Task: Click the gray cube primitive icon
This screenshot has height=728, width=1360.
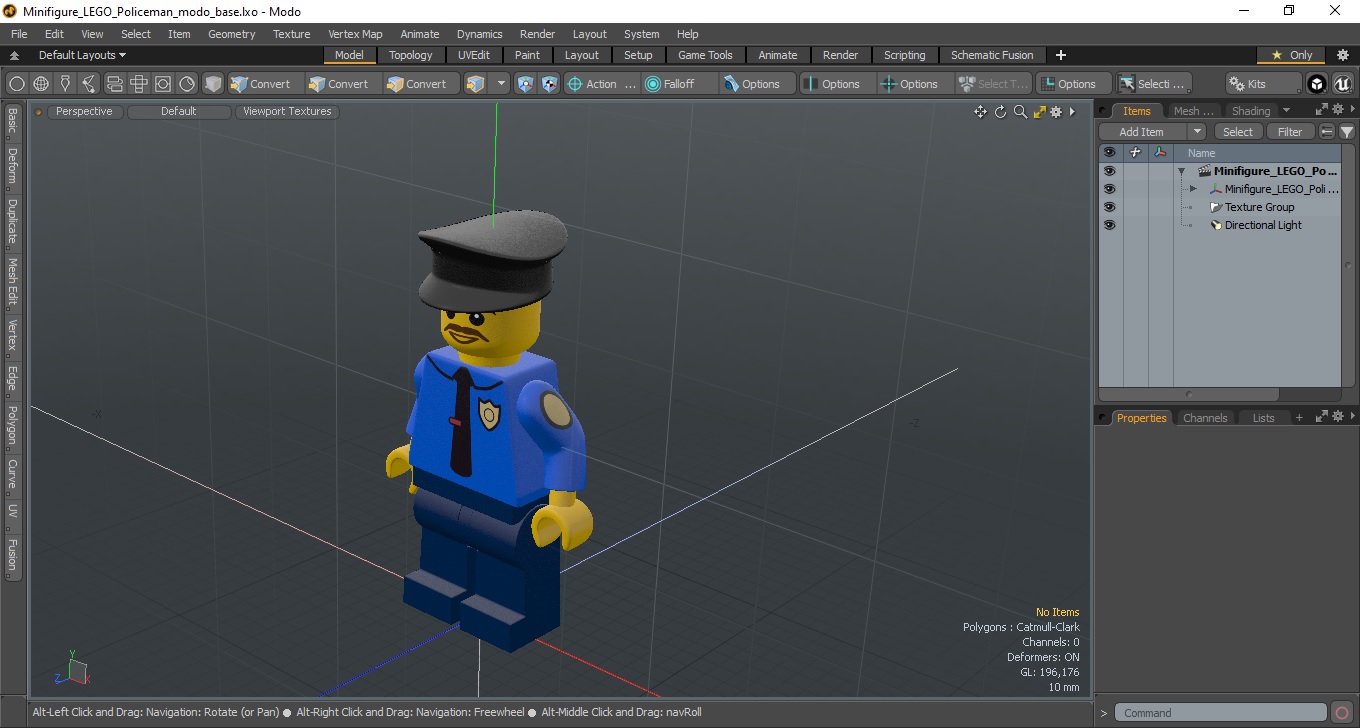Action: pyautogui.click(x=213, y=84)
